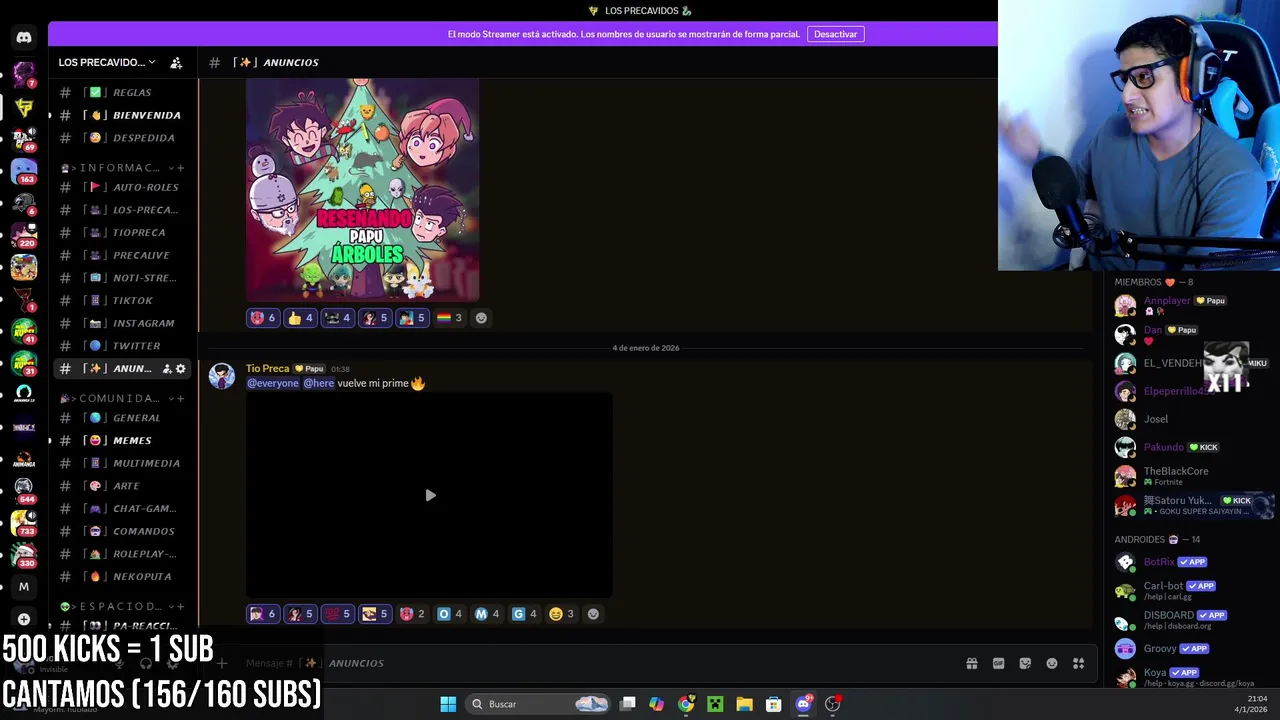1280x720 pixels.
Task: Switch to the GENERAL channel
Action: [120, 418]
